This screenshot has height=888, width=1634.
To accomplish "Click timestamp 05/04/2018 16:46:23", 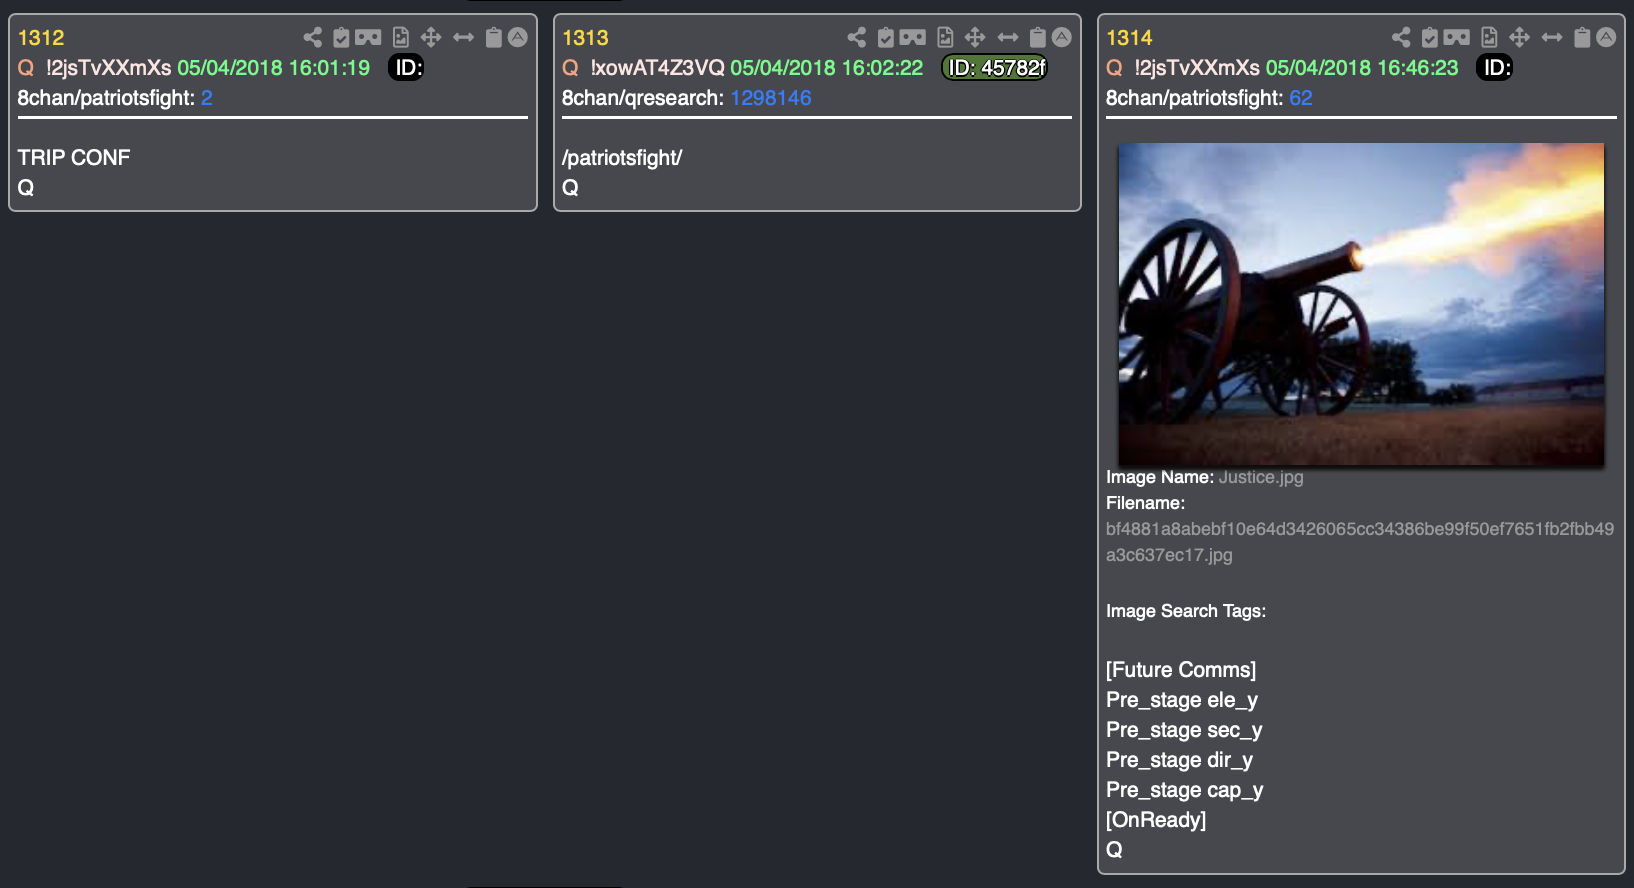I will click(x=1362, y=68).
